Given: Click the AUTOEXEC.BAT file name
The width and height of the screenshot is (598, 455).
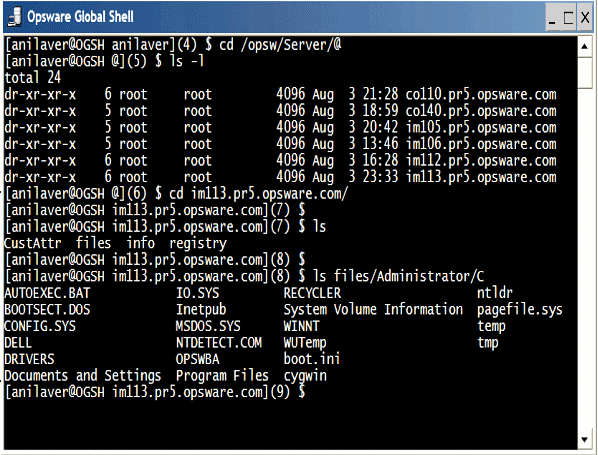Looking at the screenshot, I should point(47,293).
